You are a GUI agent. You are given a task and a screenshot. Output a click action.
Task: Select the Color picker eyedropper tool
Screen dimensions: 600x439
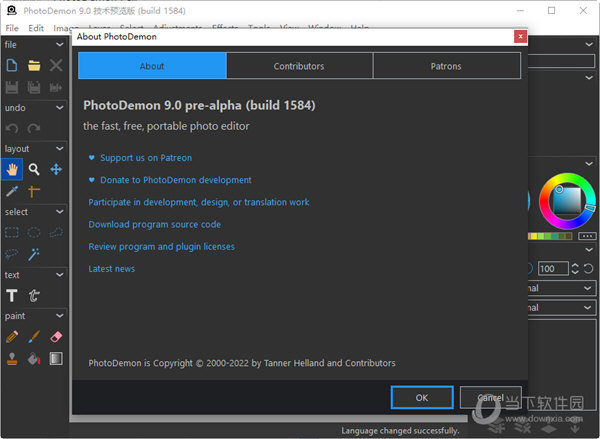[x=12, y=191]
